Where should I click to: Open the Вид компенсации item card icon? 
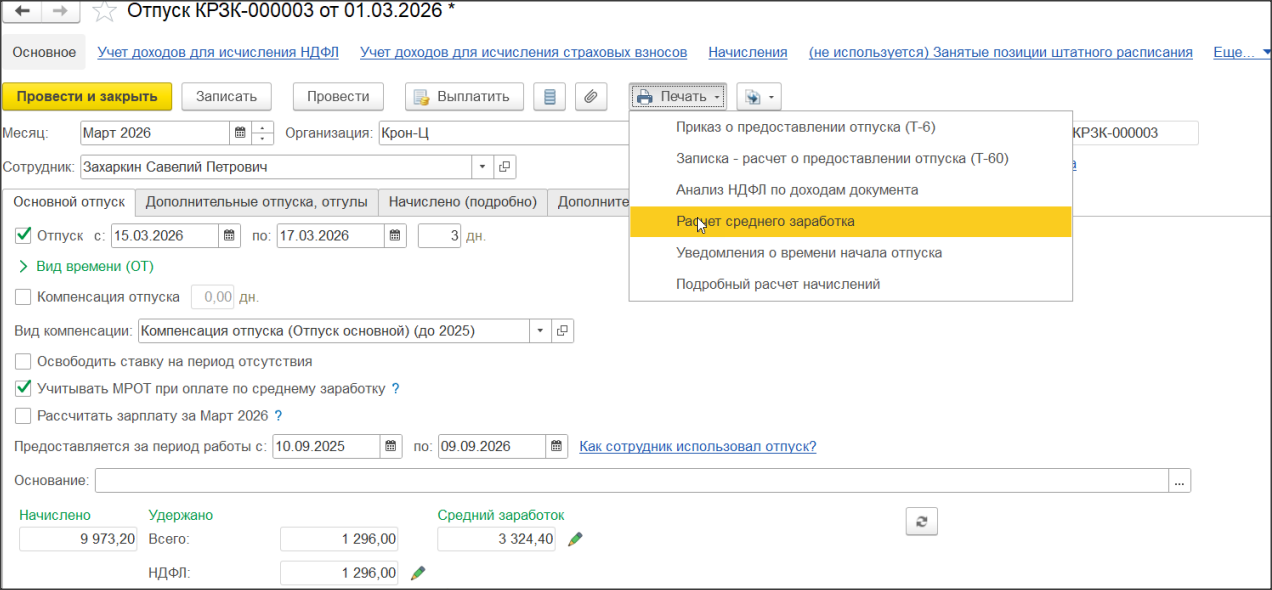563,331
